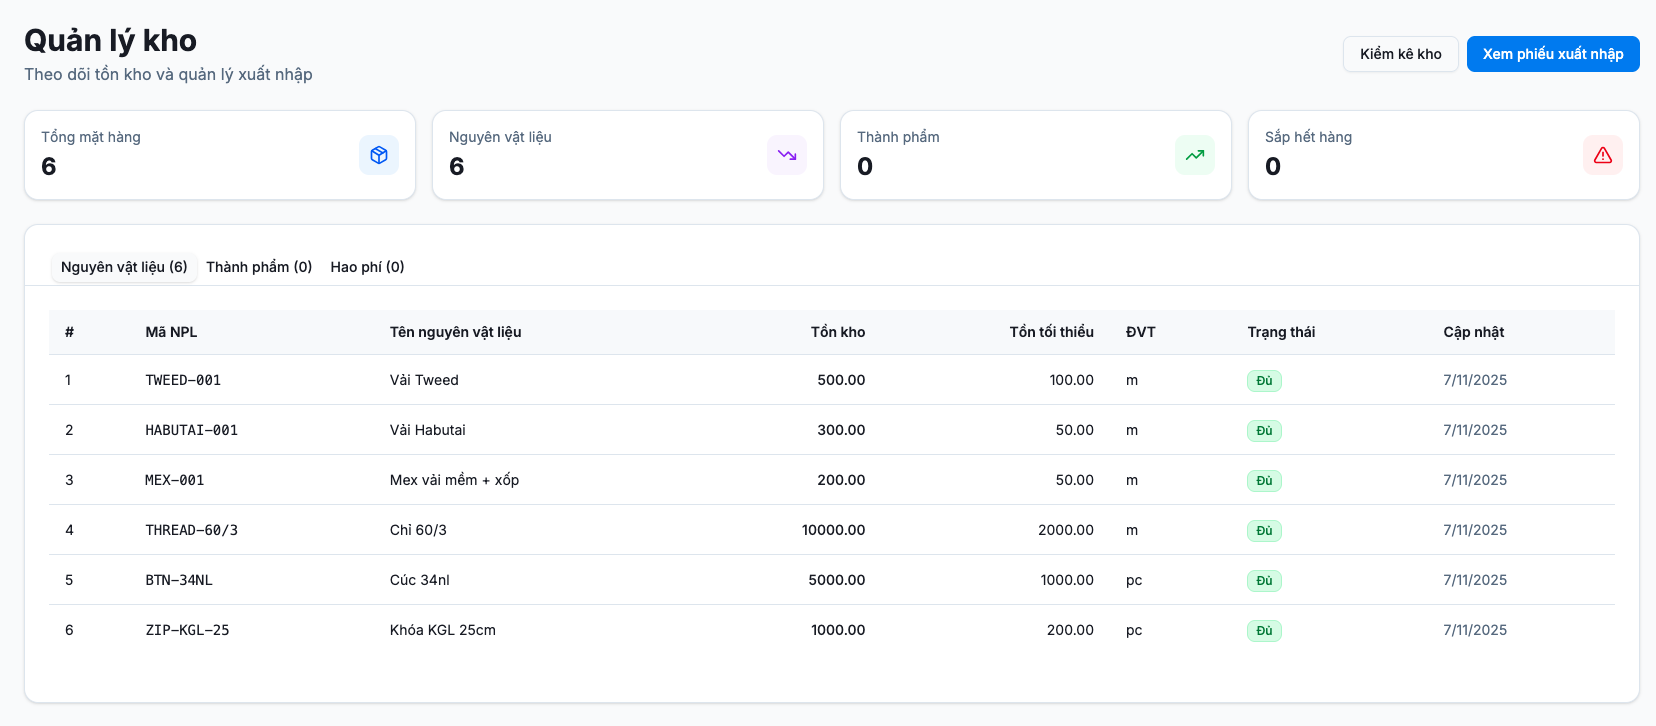Click the purple trending-down icon in Nguyên vật liệu card

[786, 155]
